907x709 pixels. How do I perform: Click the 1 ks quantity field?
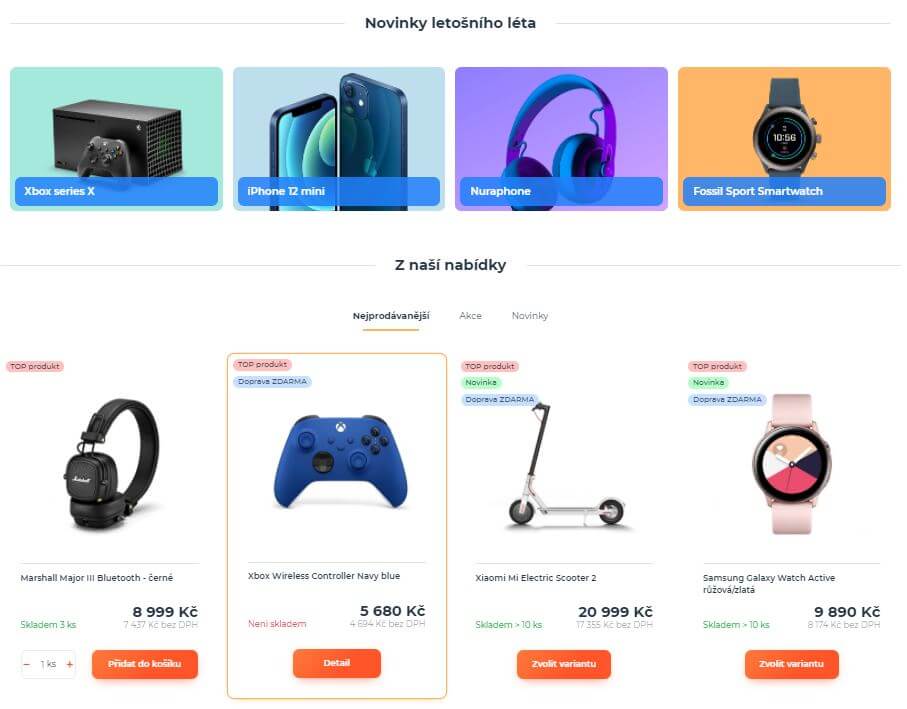(48, 664)
